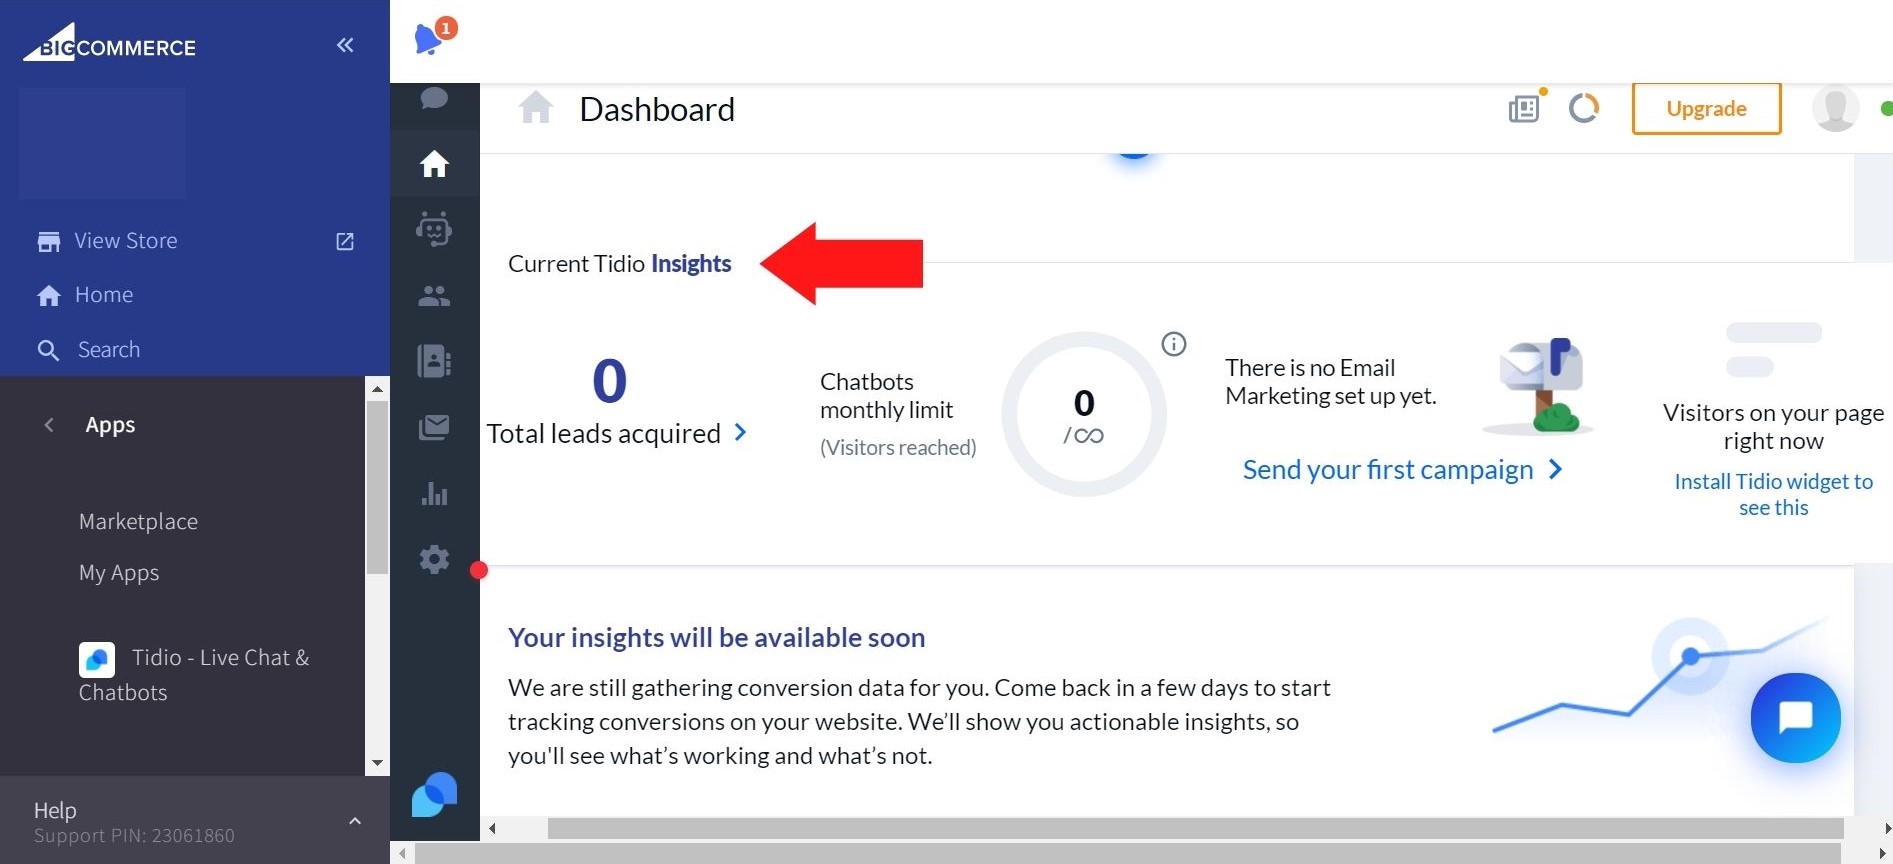Click the chatbots limit info icon
This screenshot has height=864, width=1893.
1173,344
